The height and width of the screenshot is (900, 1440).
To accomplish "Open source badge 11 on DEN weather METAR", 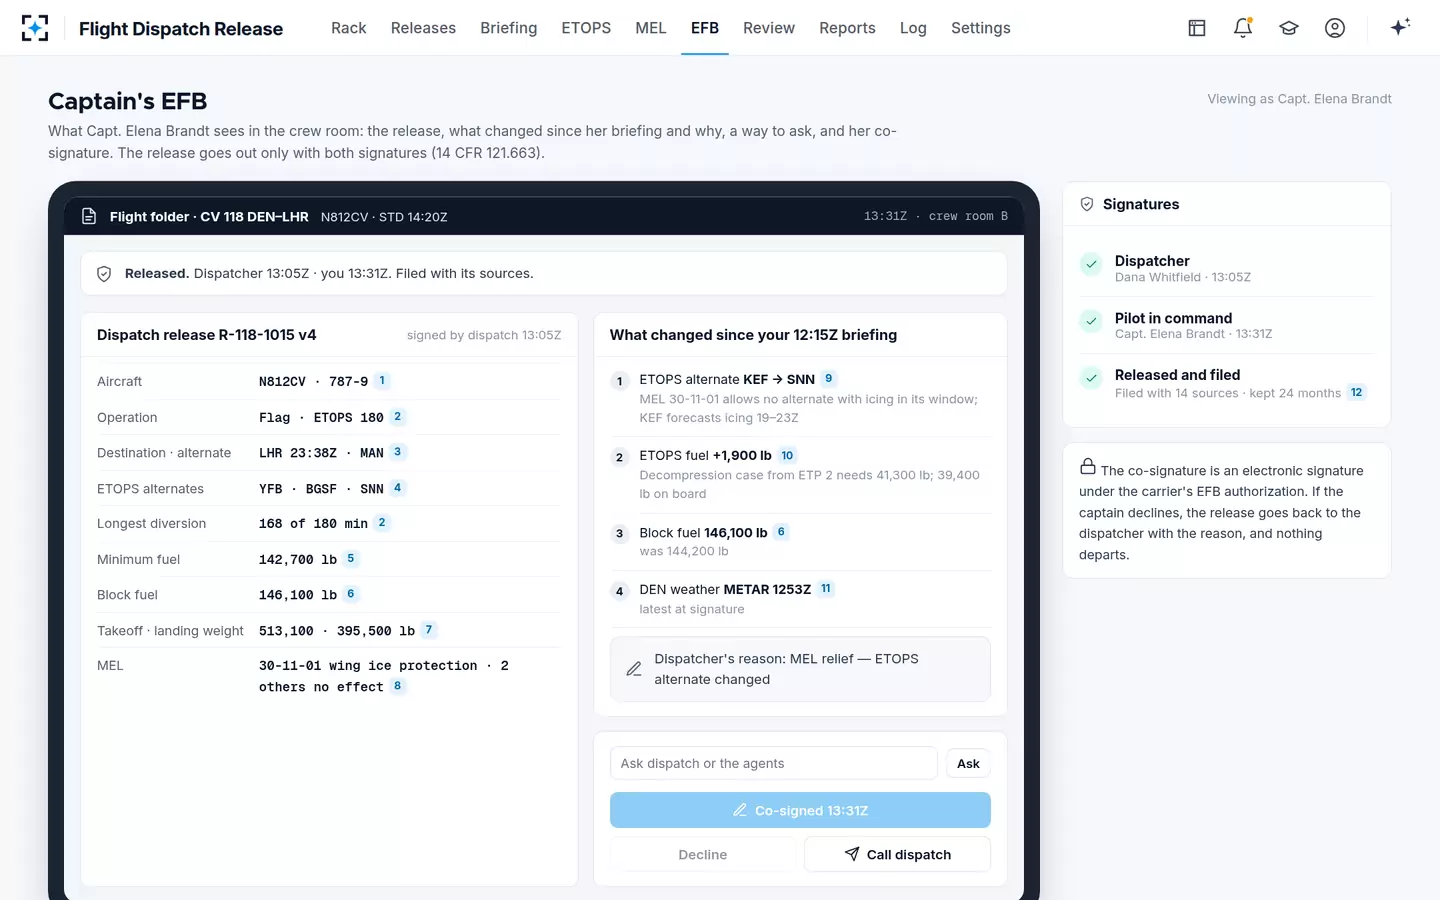I will [x=826, y=589].
